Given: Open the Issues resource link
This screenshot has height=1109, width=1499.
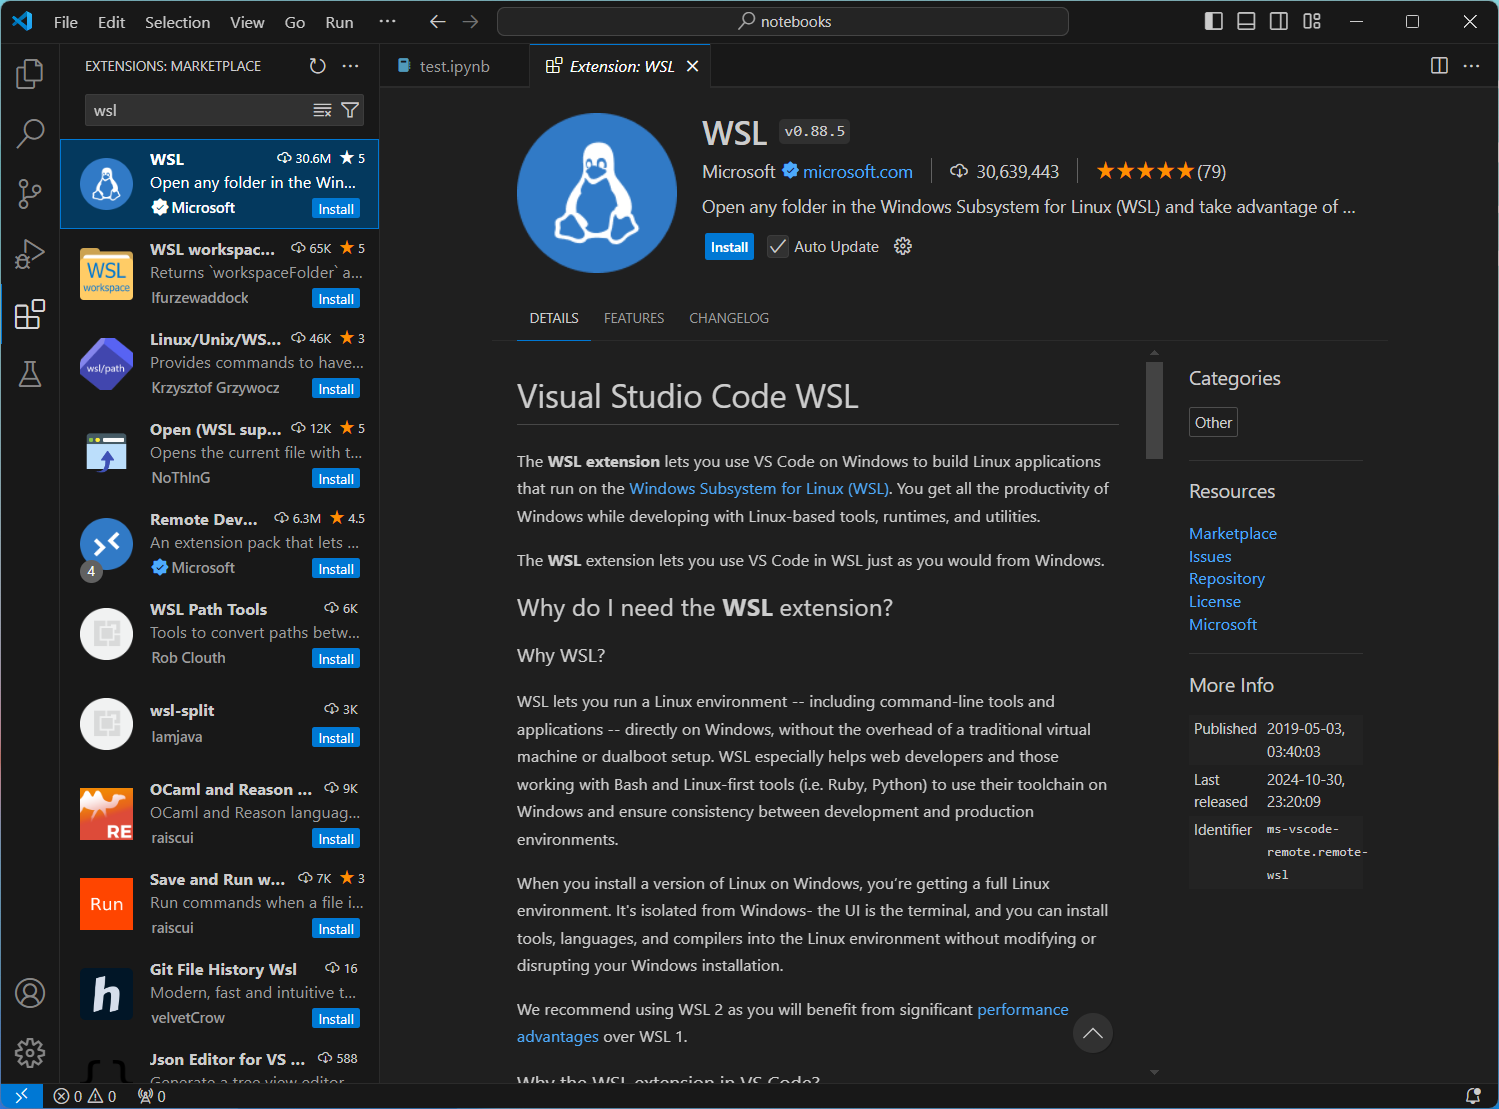Looking at the screenshot, I should (x=1210, y=557).
